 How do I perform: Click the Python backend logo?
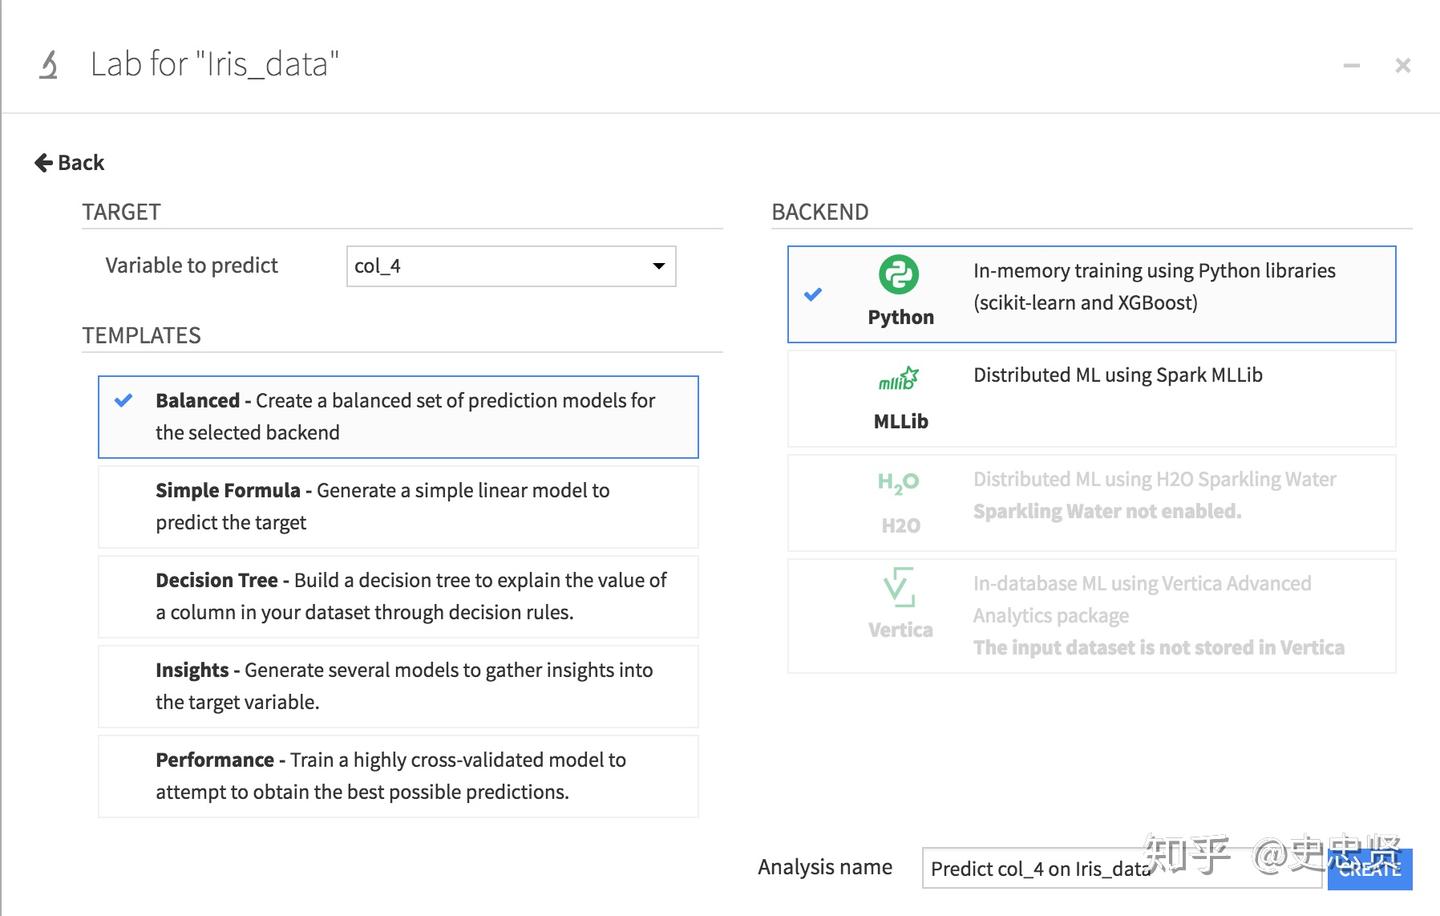(x=898, y=274)
